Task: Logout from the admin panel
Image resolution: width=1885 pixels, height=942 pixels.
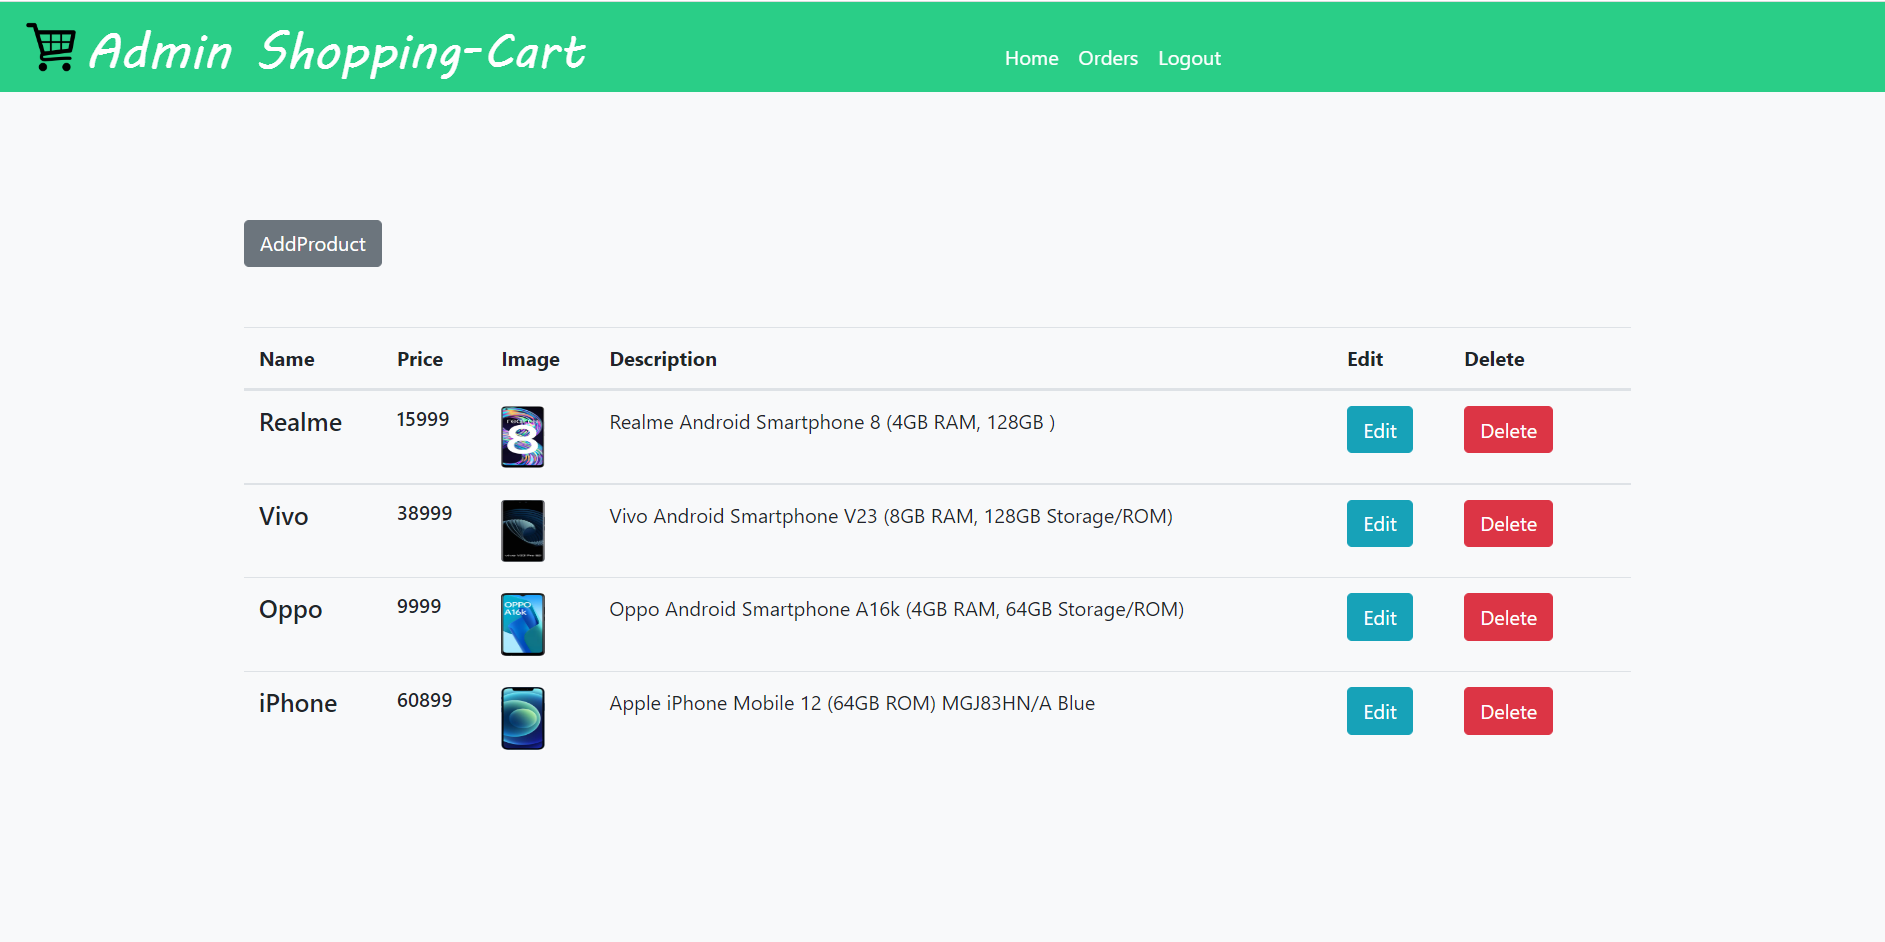Action: (1189, 58)
